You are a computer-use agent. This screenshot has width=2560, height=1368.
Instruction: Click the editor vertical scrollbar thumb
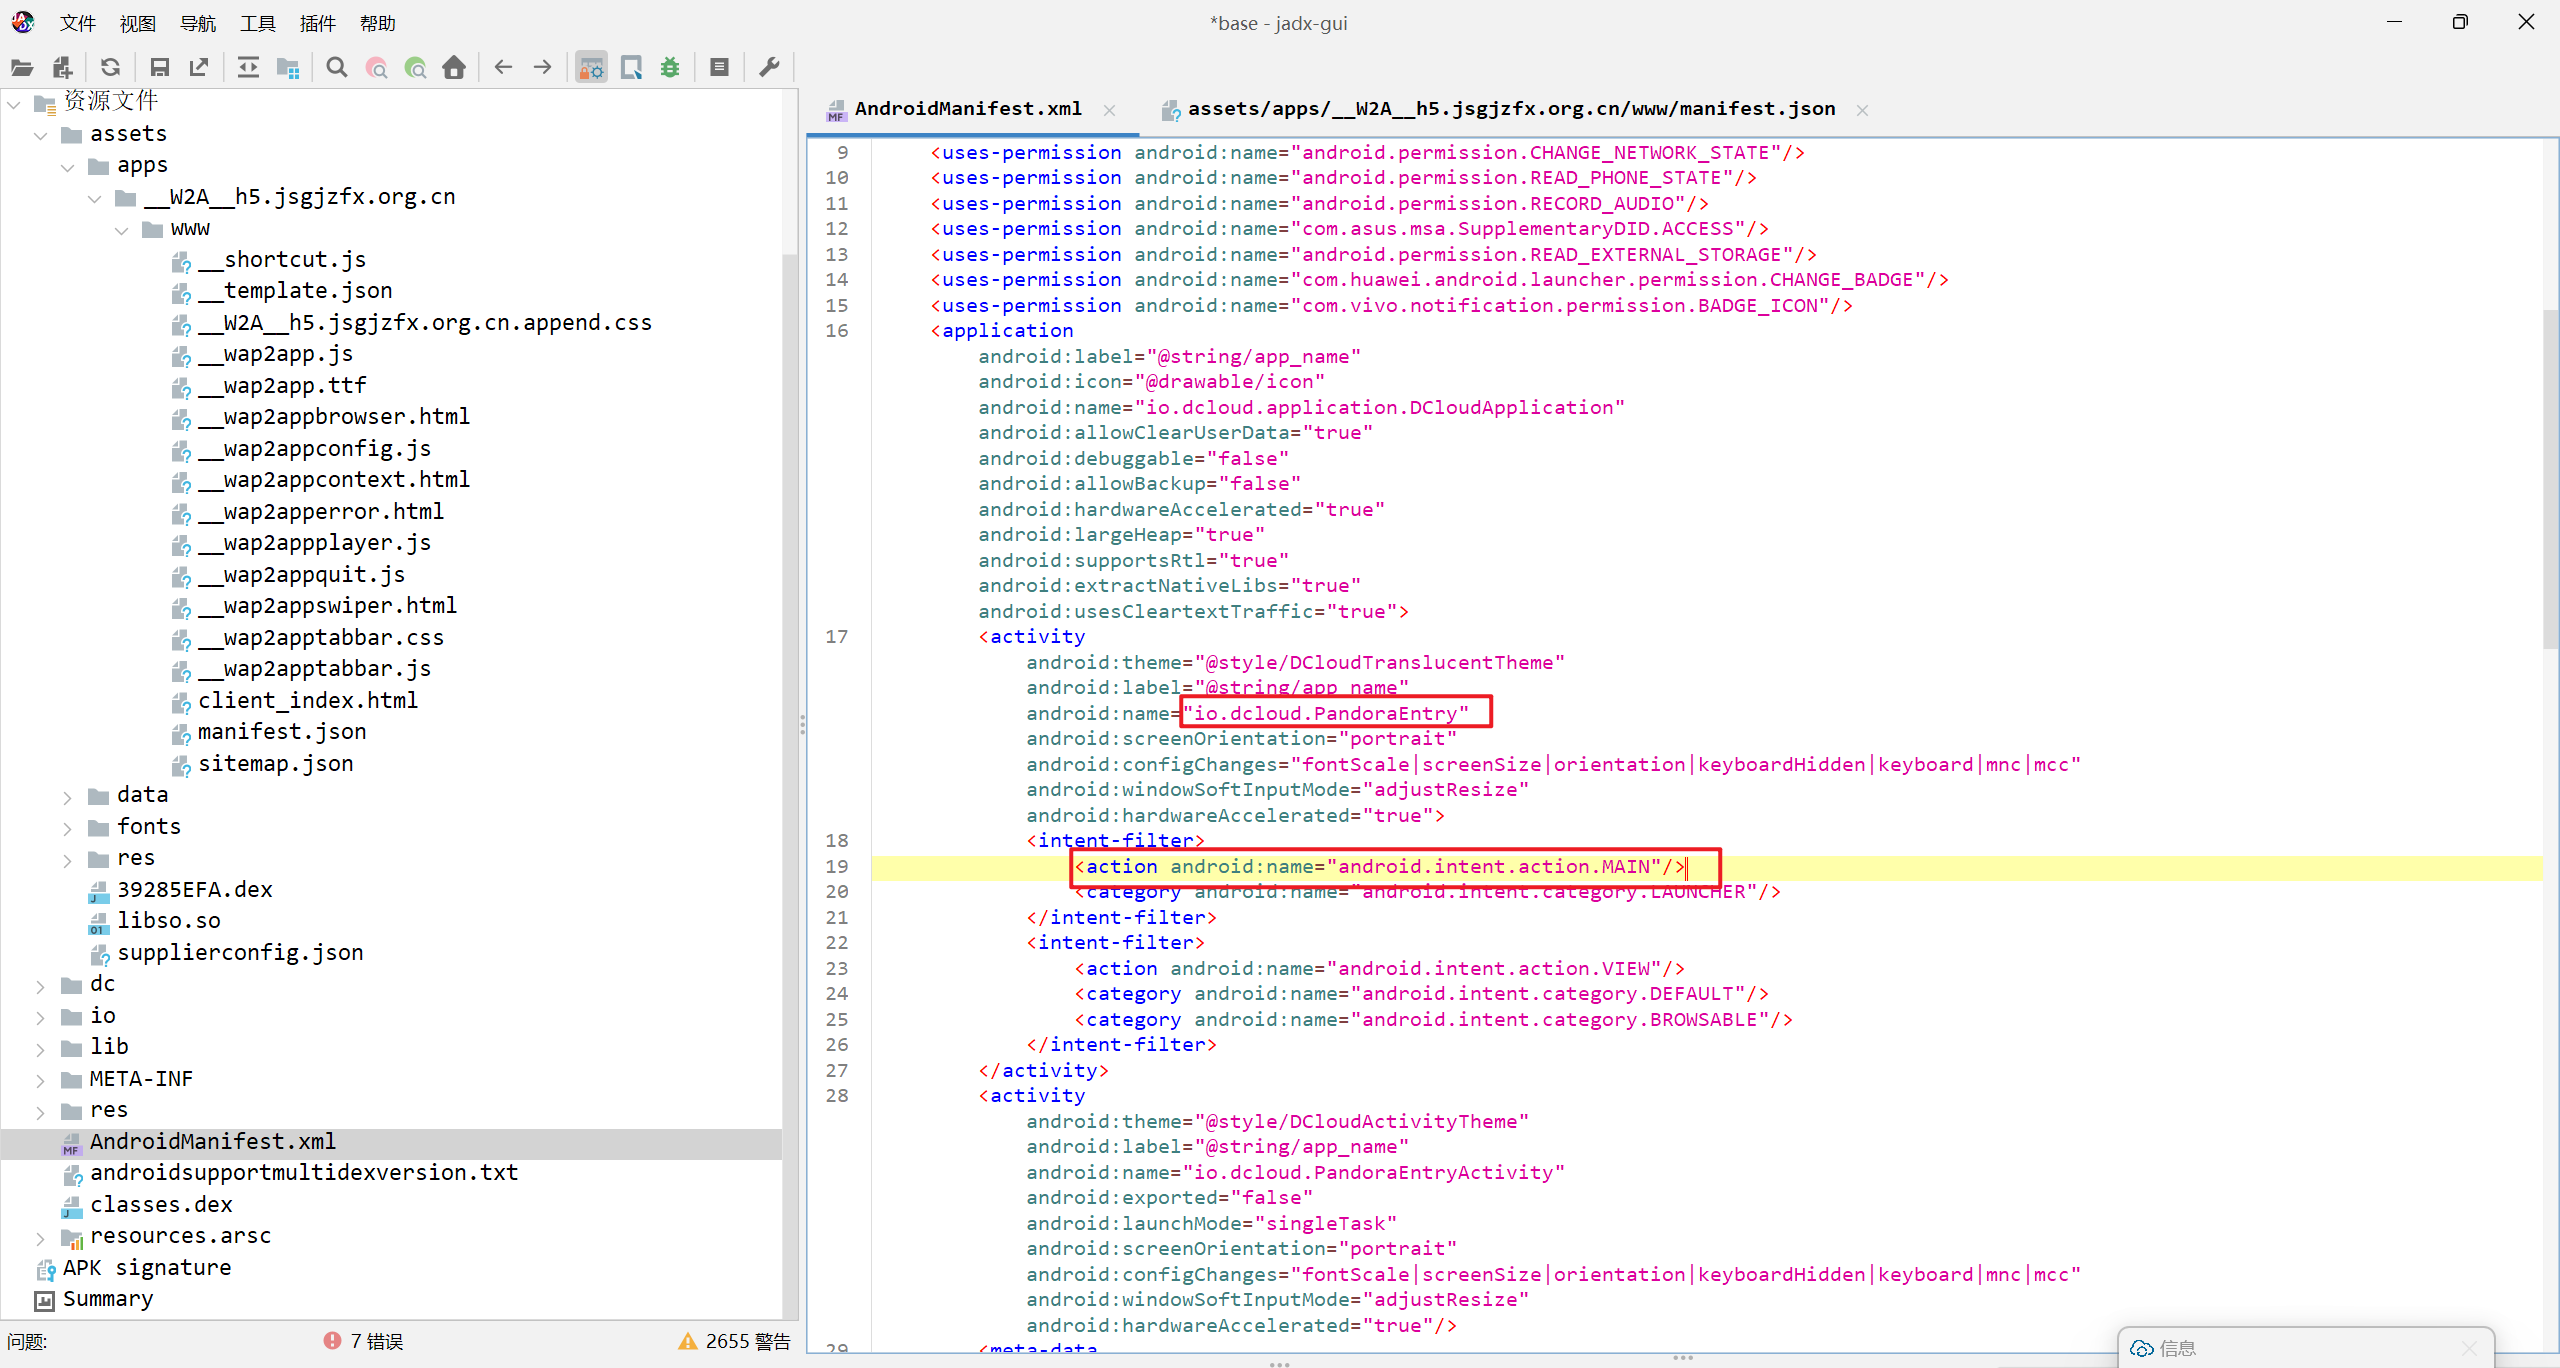click(x=2550, y=480)
